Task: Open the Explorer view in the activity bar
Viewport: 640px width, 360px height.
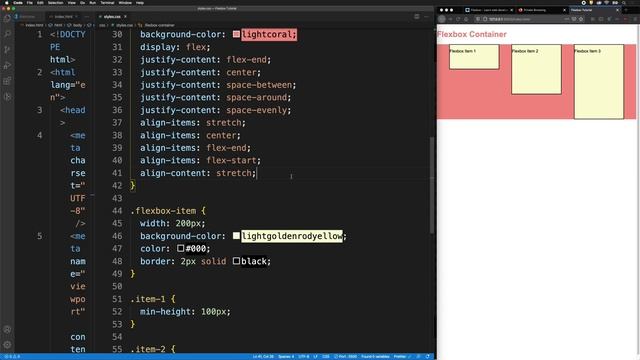Action: pyautogui.click(x=7, y=18)
